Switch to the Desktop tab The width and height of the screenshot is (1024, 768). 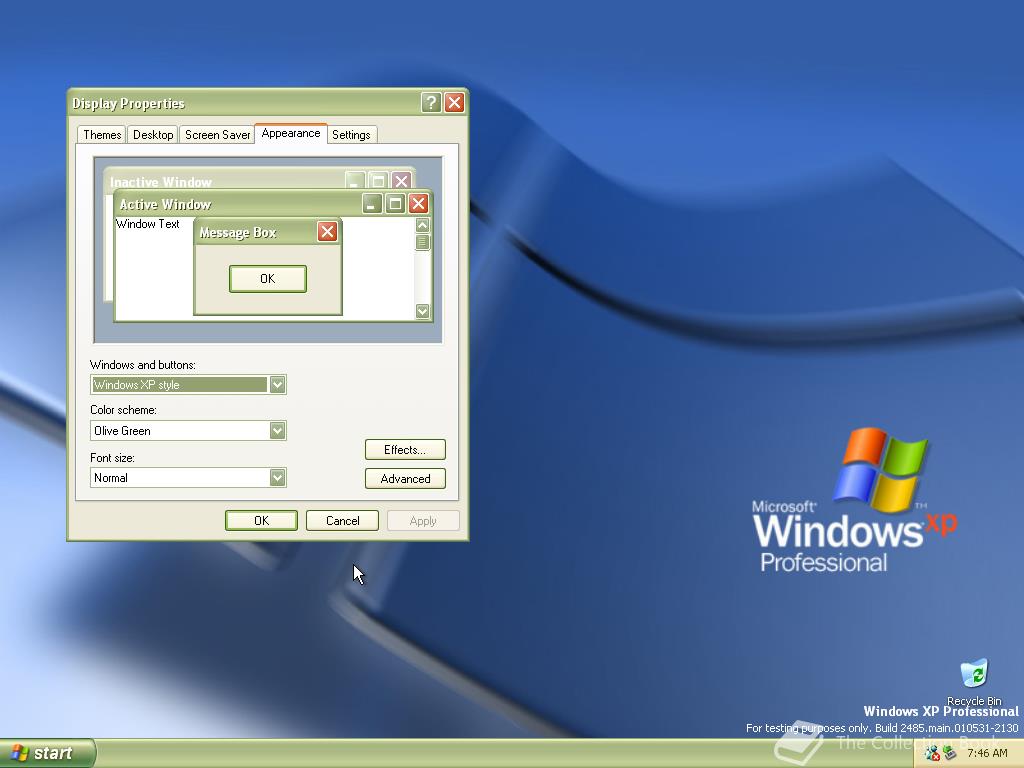pos(153,135)
